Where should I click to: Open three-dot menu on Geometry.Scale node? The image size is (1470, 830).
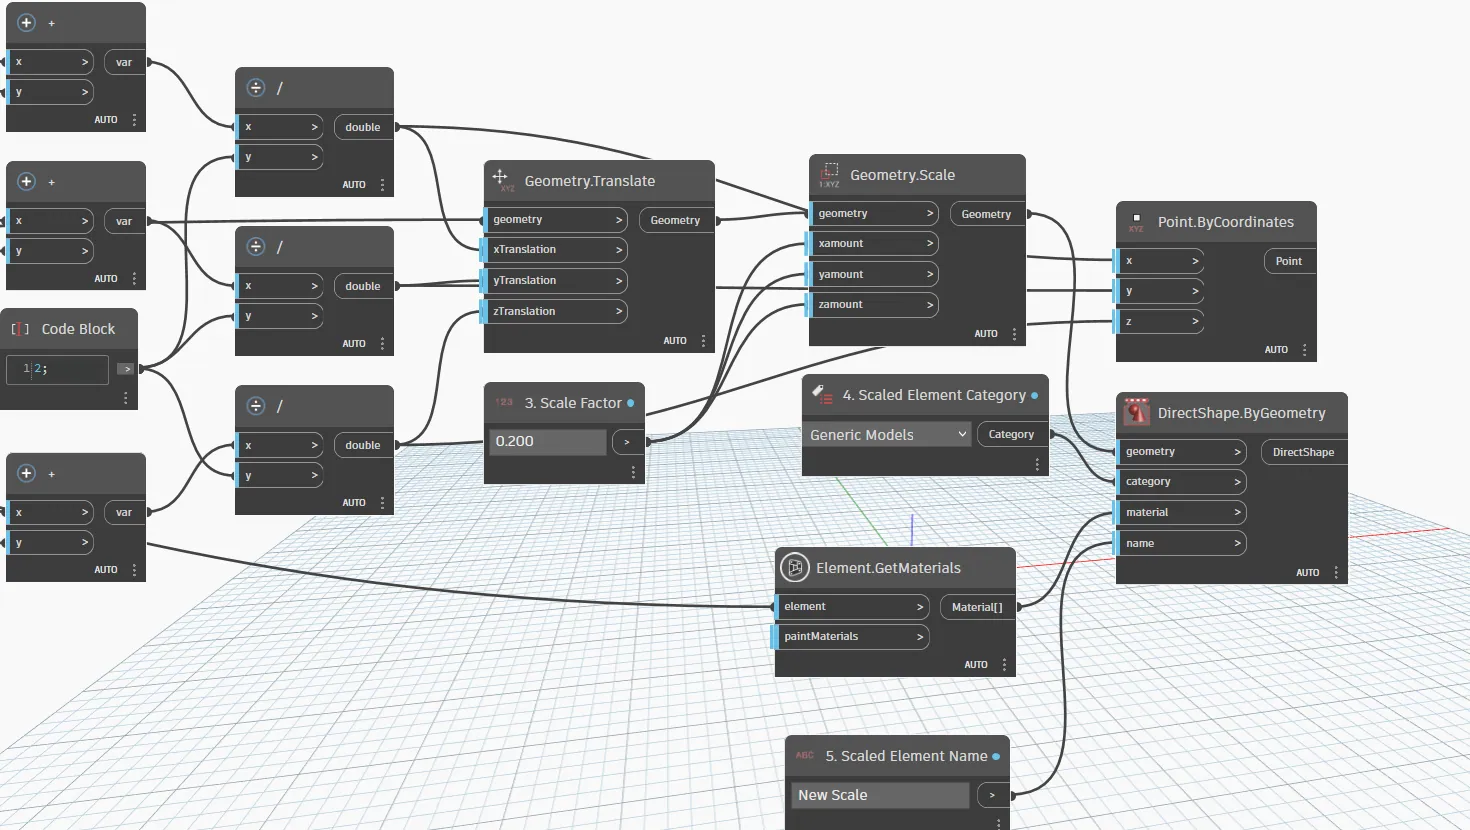(1014, 334)
